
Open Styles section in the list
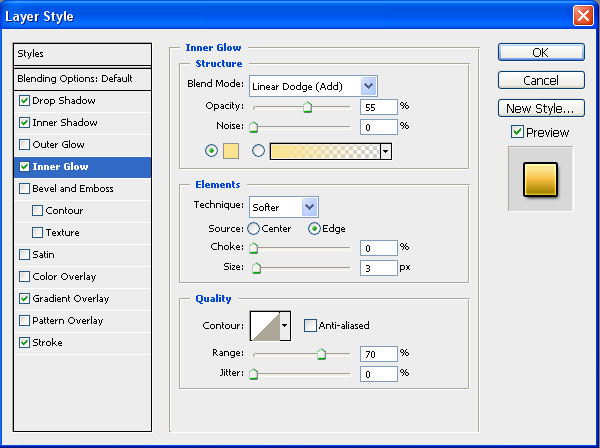tap(82, 54)
